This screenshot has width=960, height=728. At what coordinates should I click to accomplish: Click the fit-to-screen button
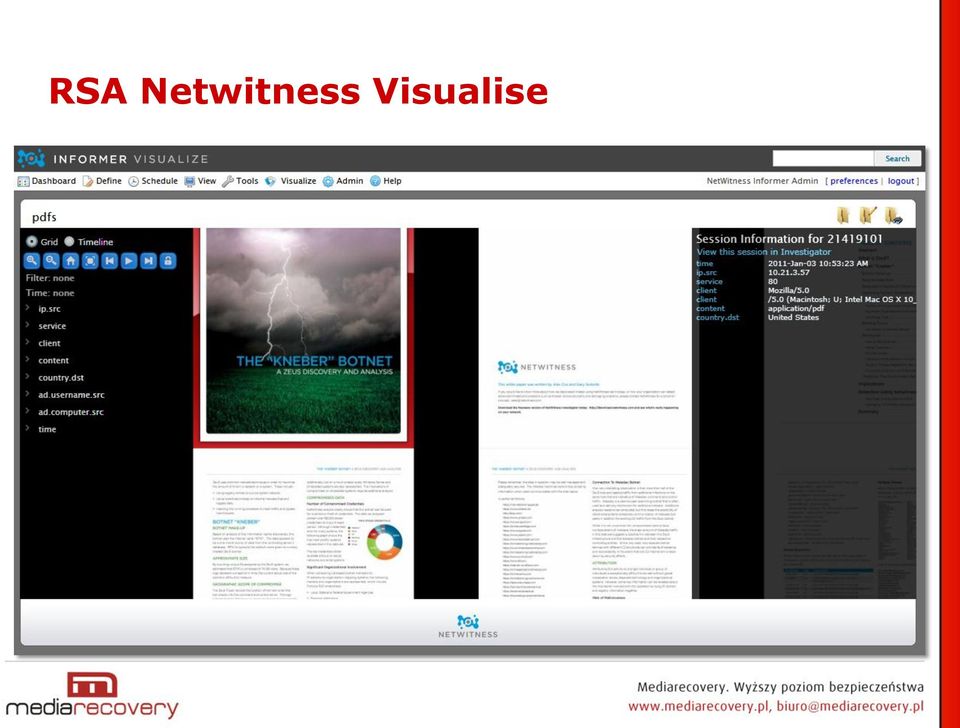90,261
